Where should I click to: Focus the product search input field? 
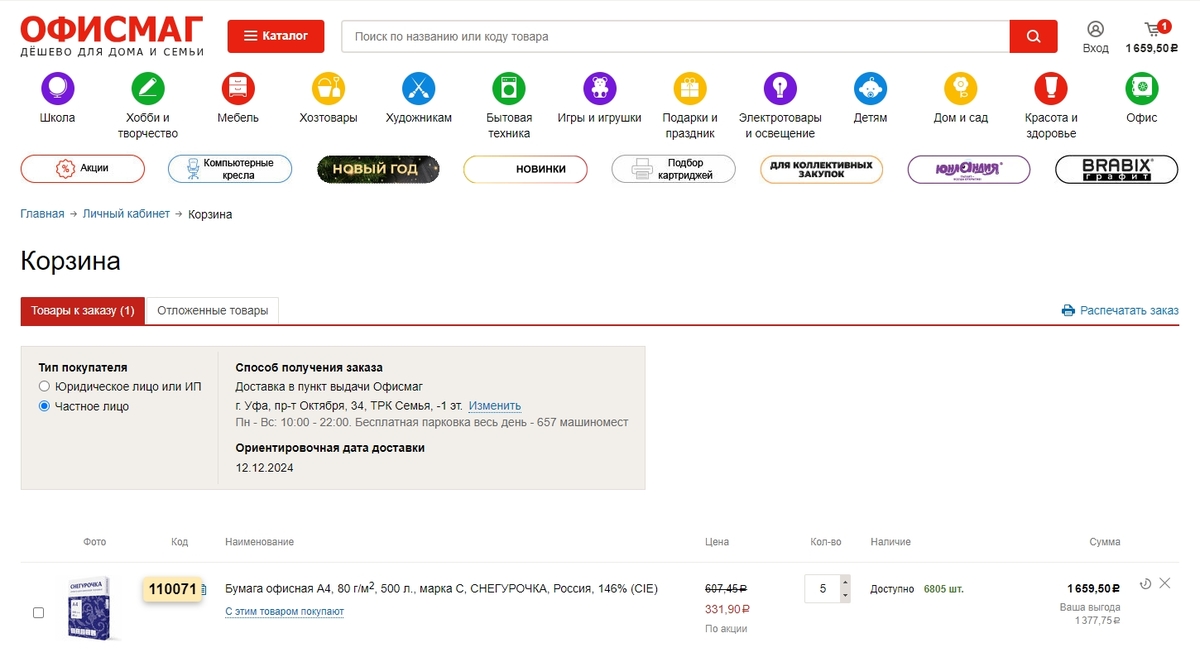[x=675, y=36]
